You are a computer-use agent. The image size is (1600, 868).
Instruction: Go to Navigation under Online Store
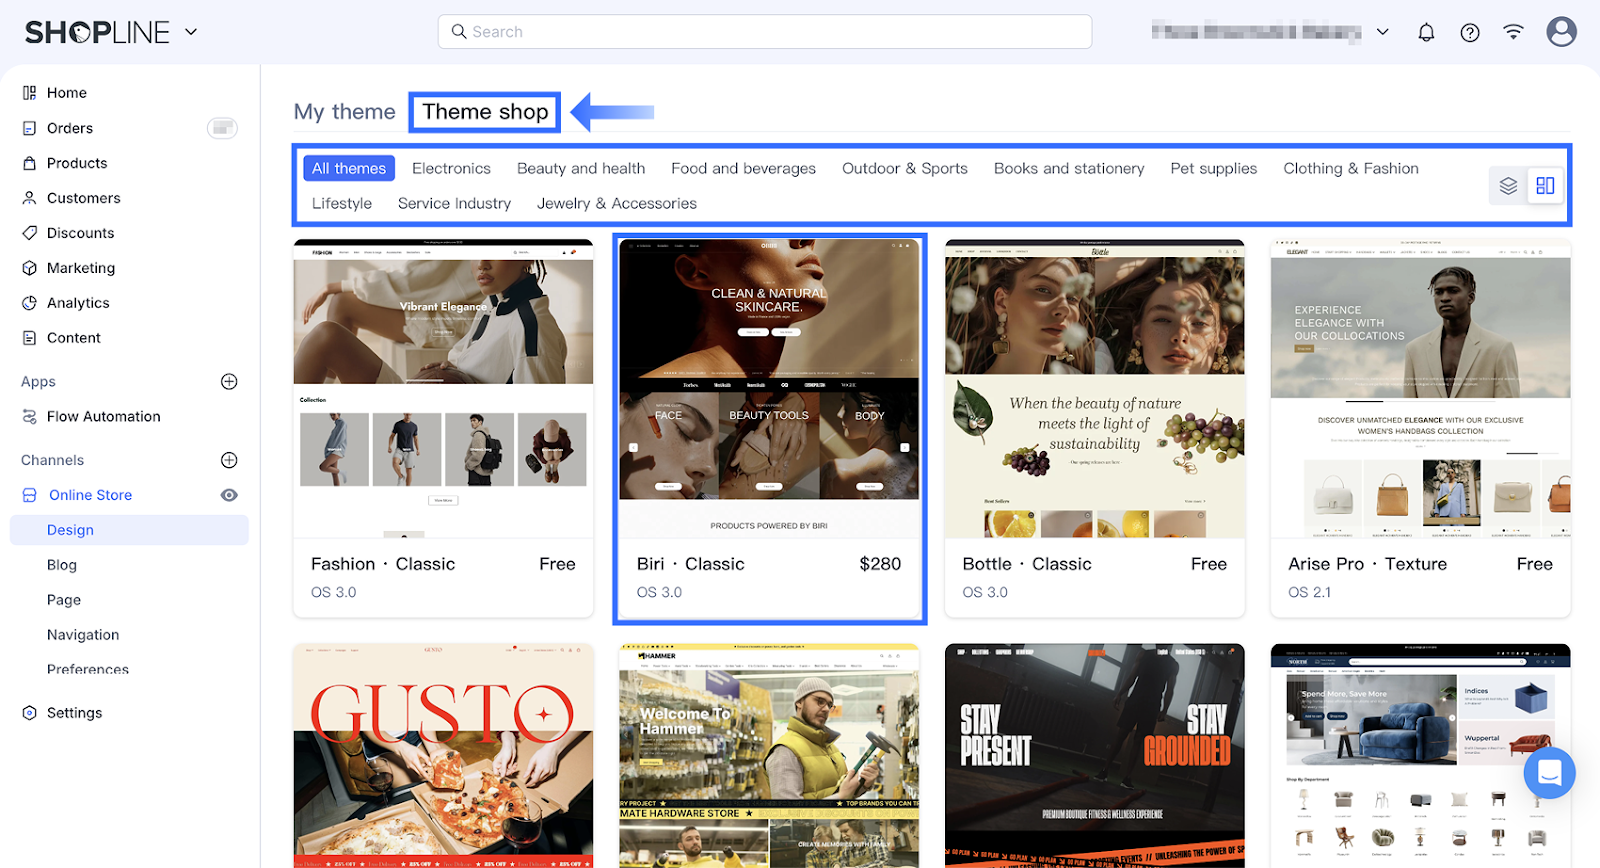point(83,635)
